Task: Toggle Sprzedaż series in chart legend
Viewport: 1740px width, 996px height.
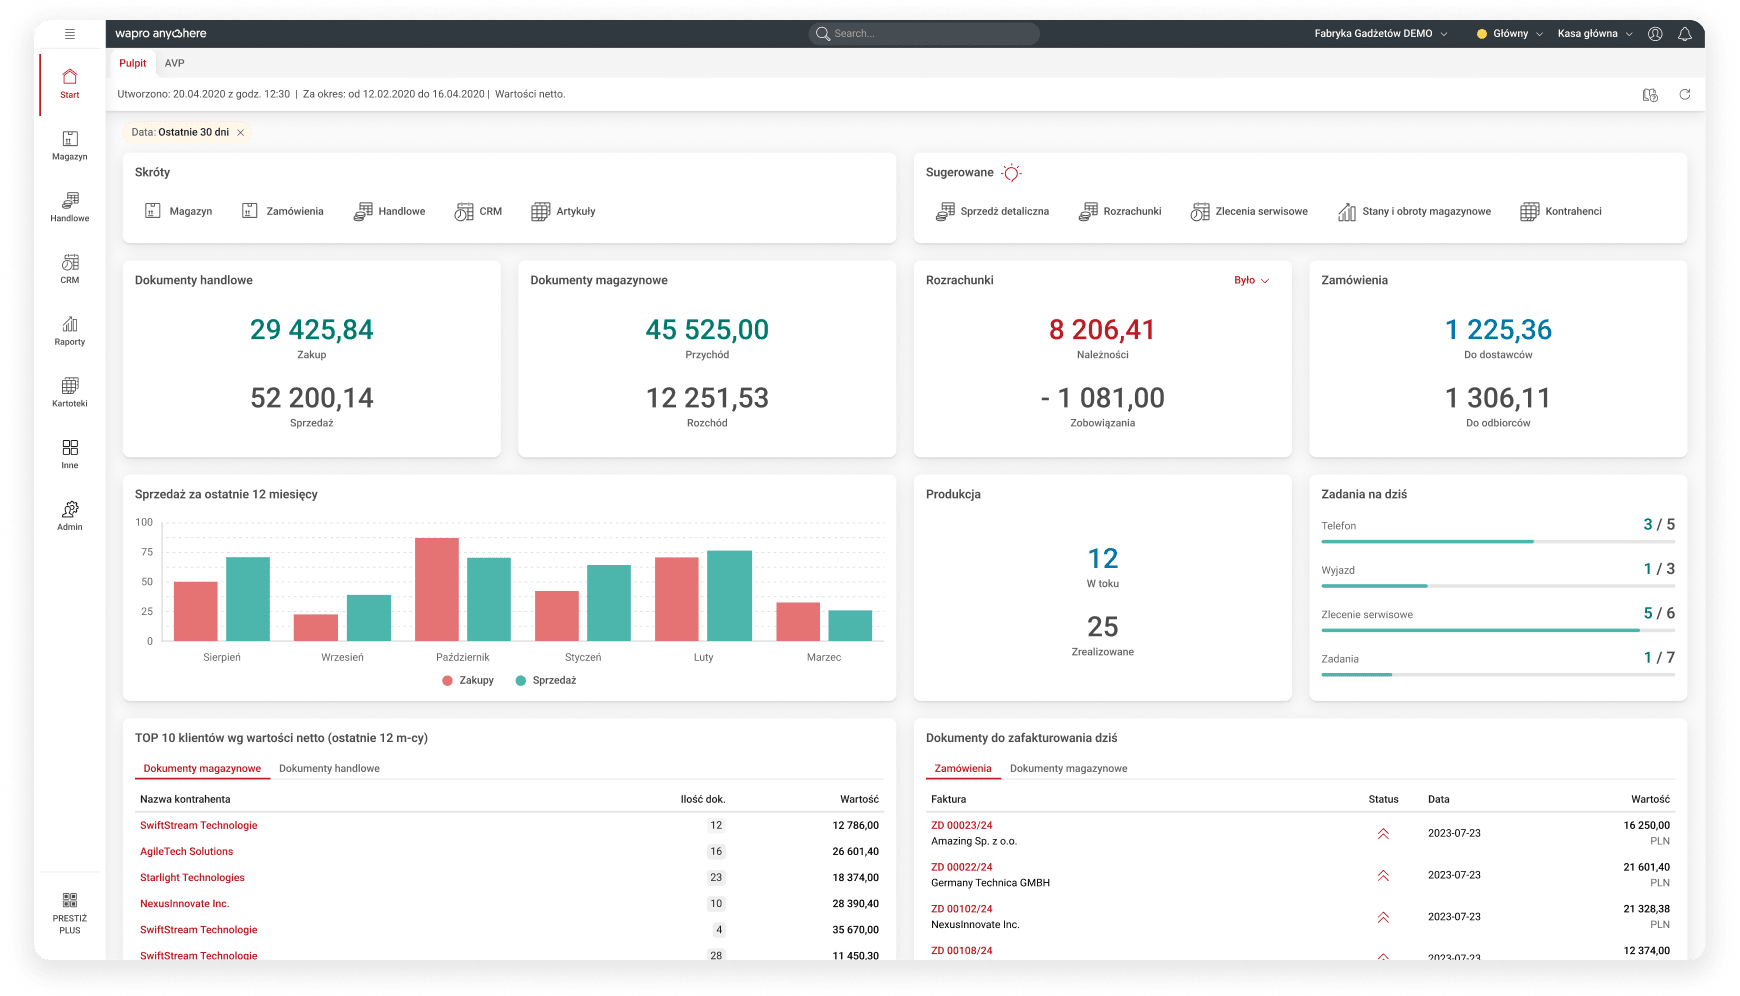Action: [x=546, y=680]
